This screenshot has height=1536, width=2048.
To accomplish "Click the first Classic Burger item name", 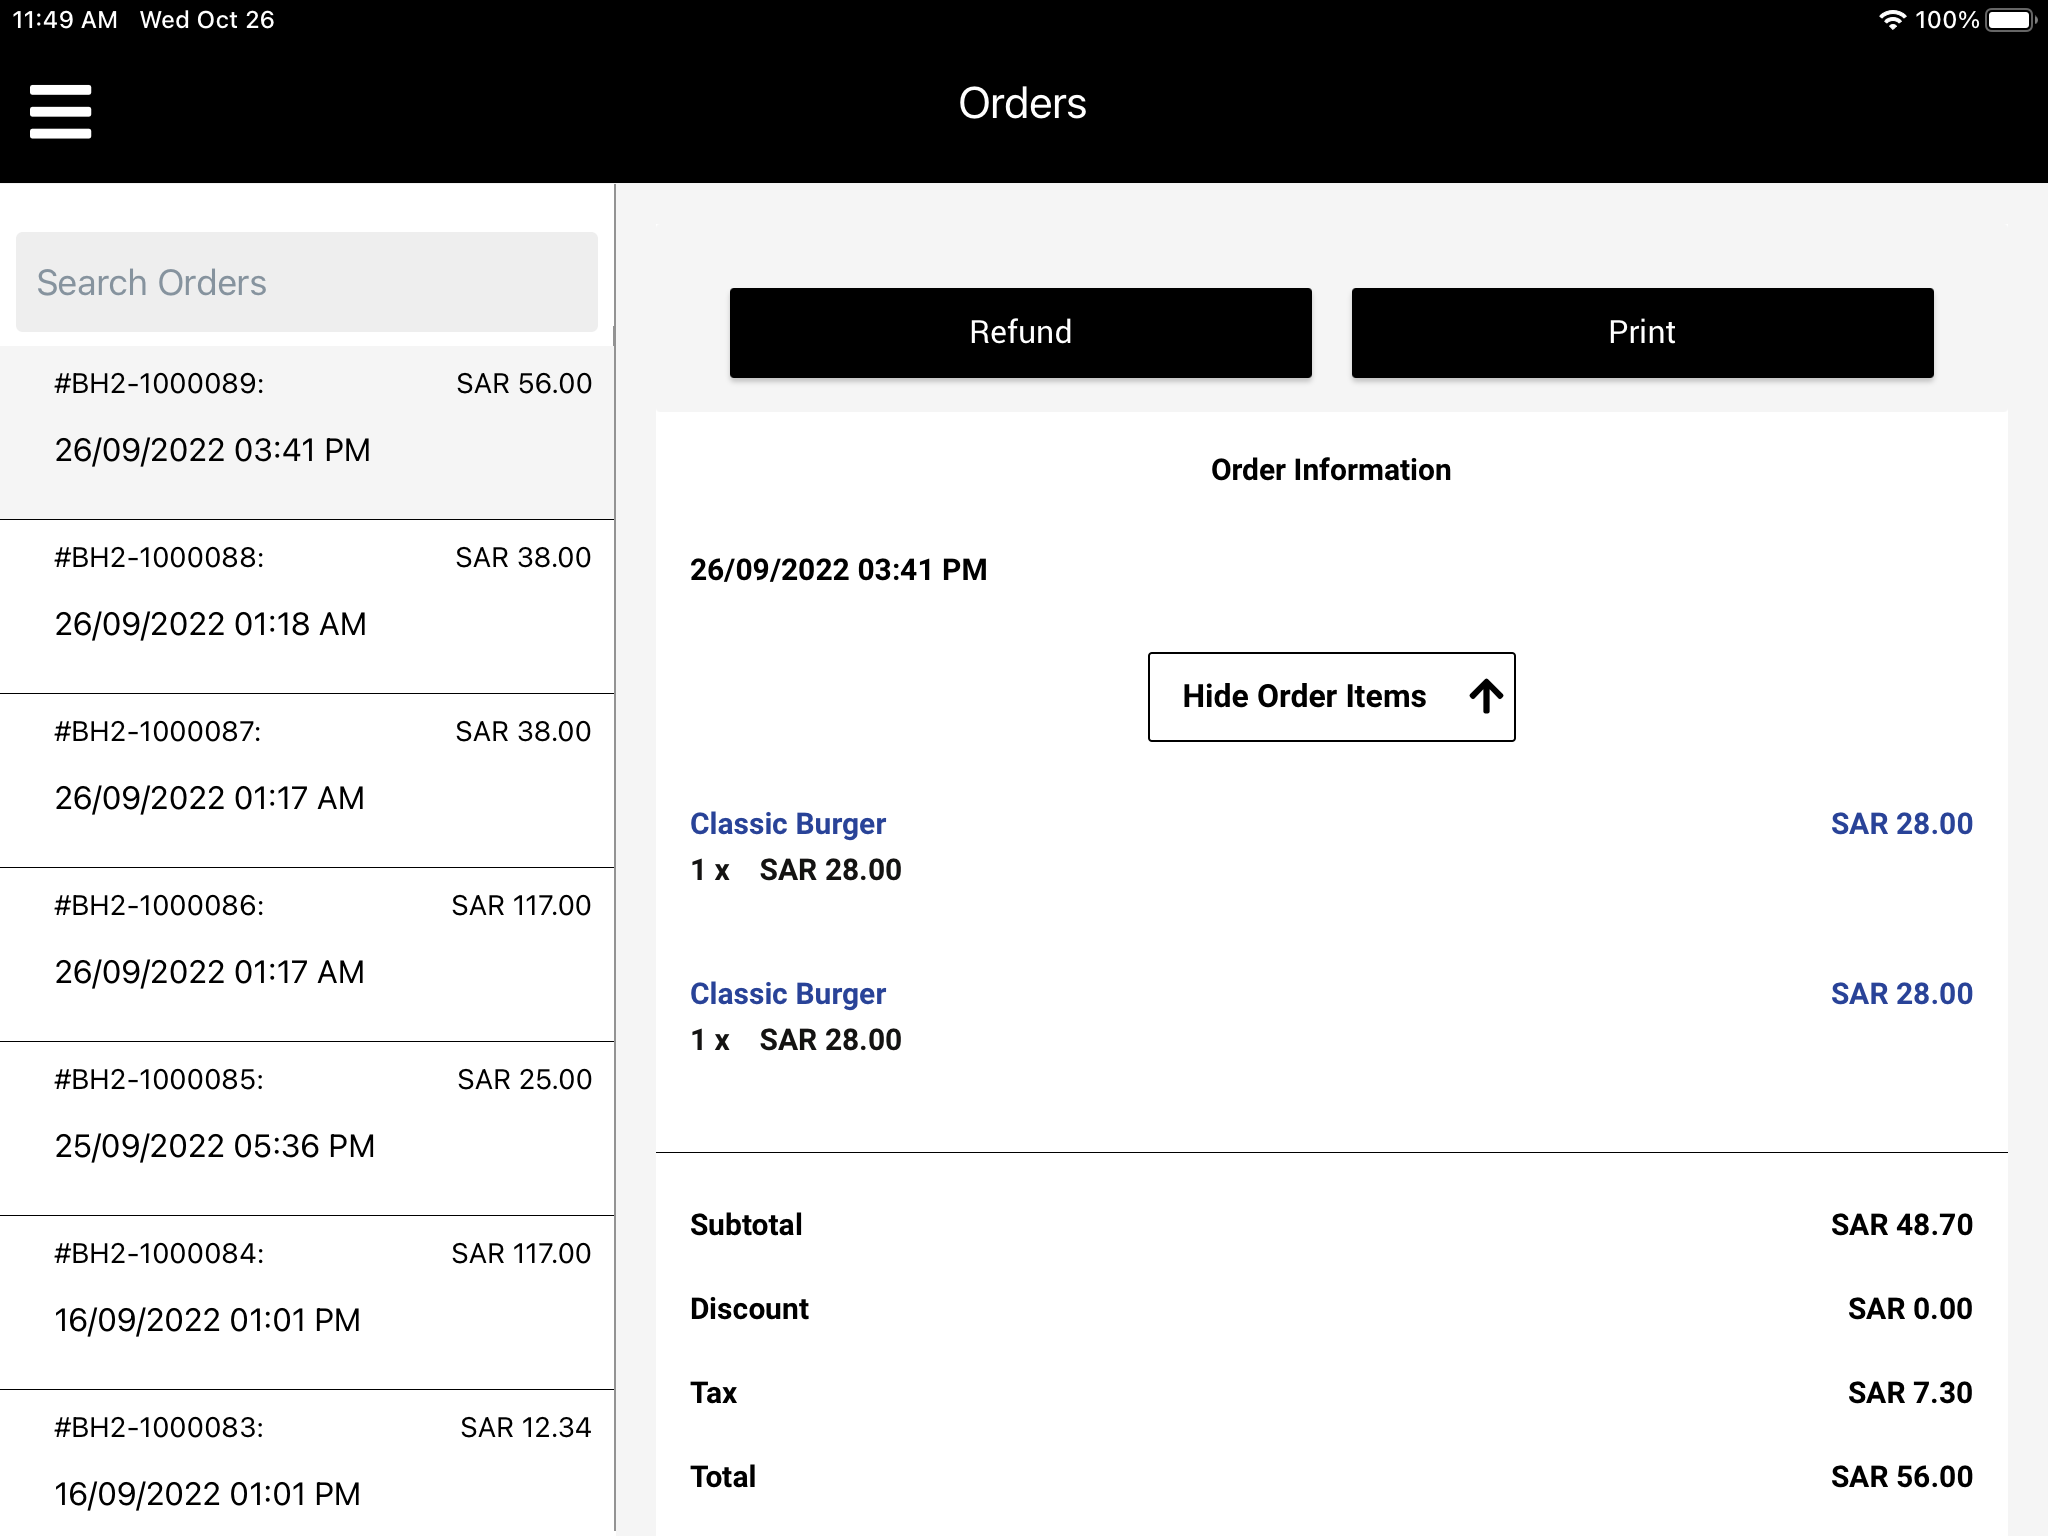I will click(788, 824).
